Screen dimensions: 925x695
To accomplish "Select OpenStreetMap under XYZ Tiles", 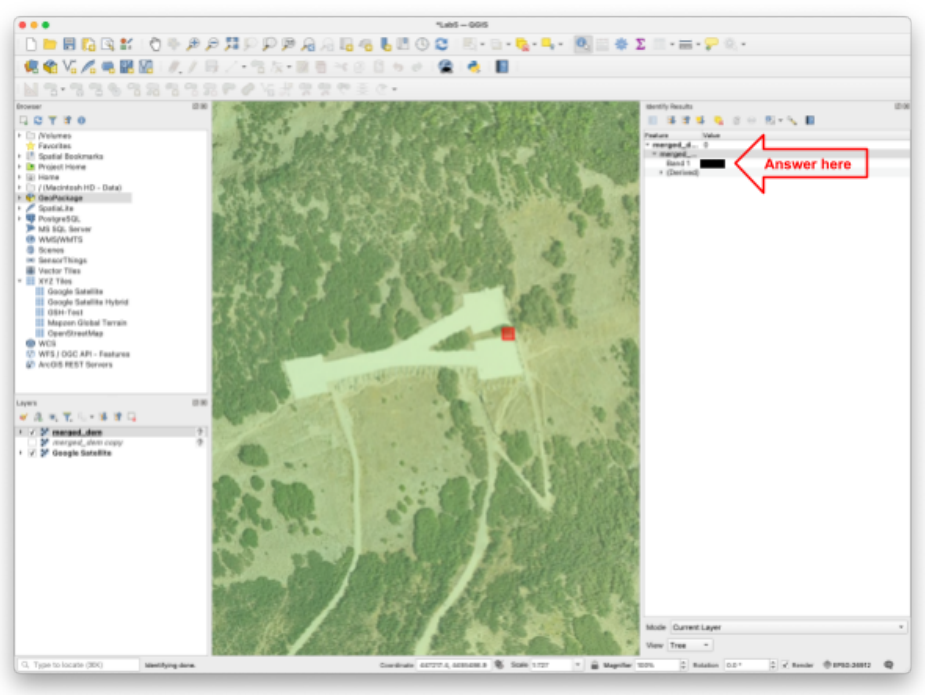I will pyautogui.click(x=75, y=333).
